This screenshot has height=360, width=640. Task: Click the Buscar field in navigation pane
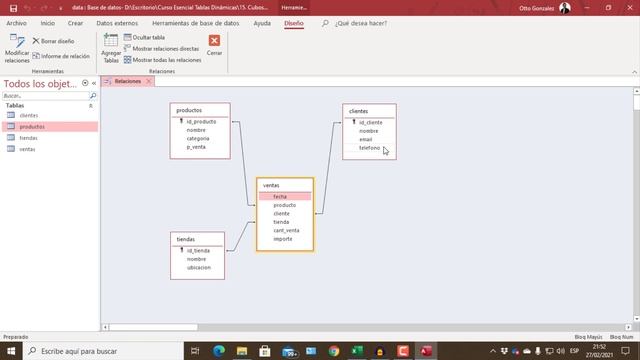point(45,96)
